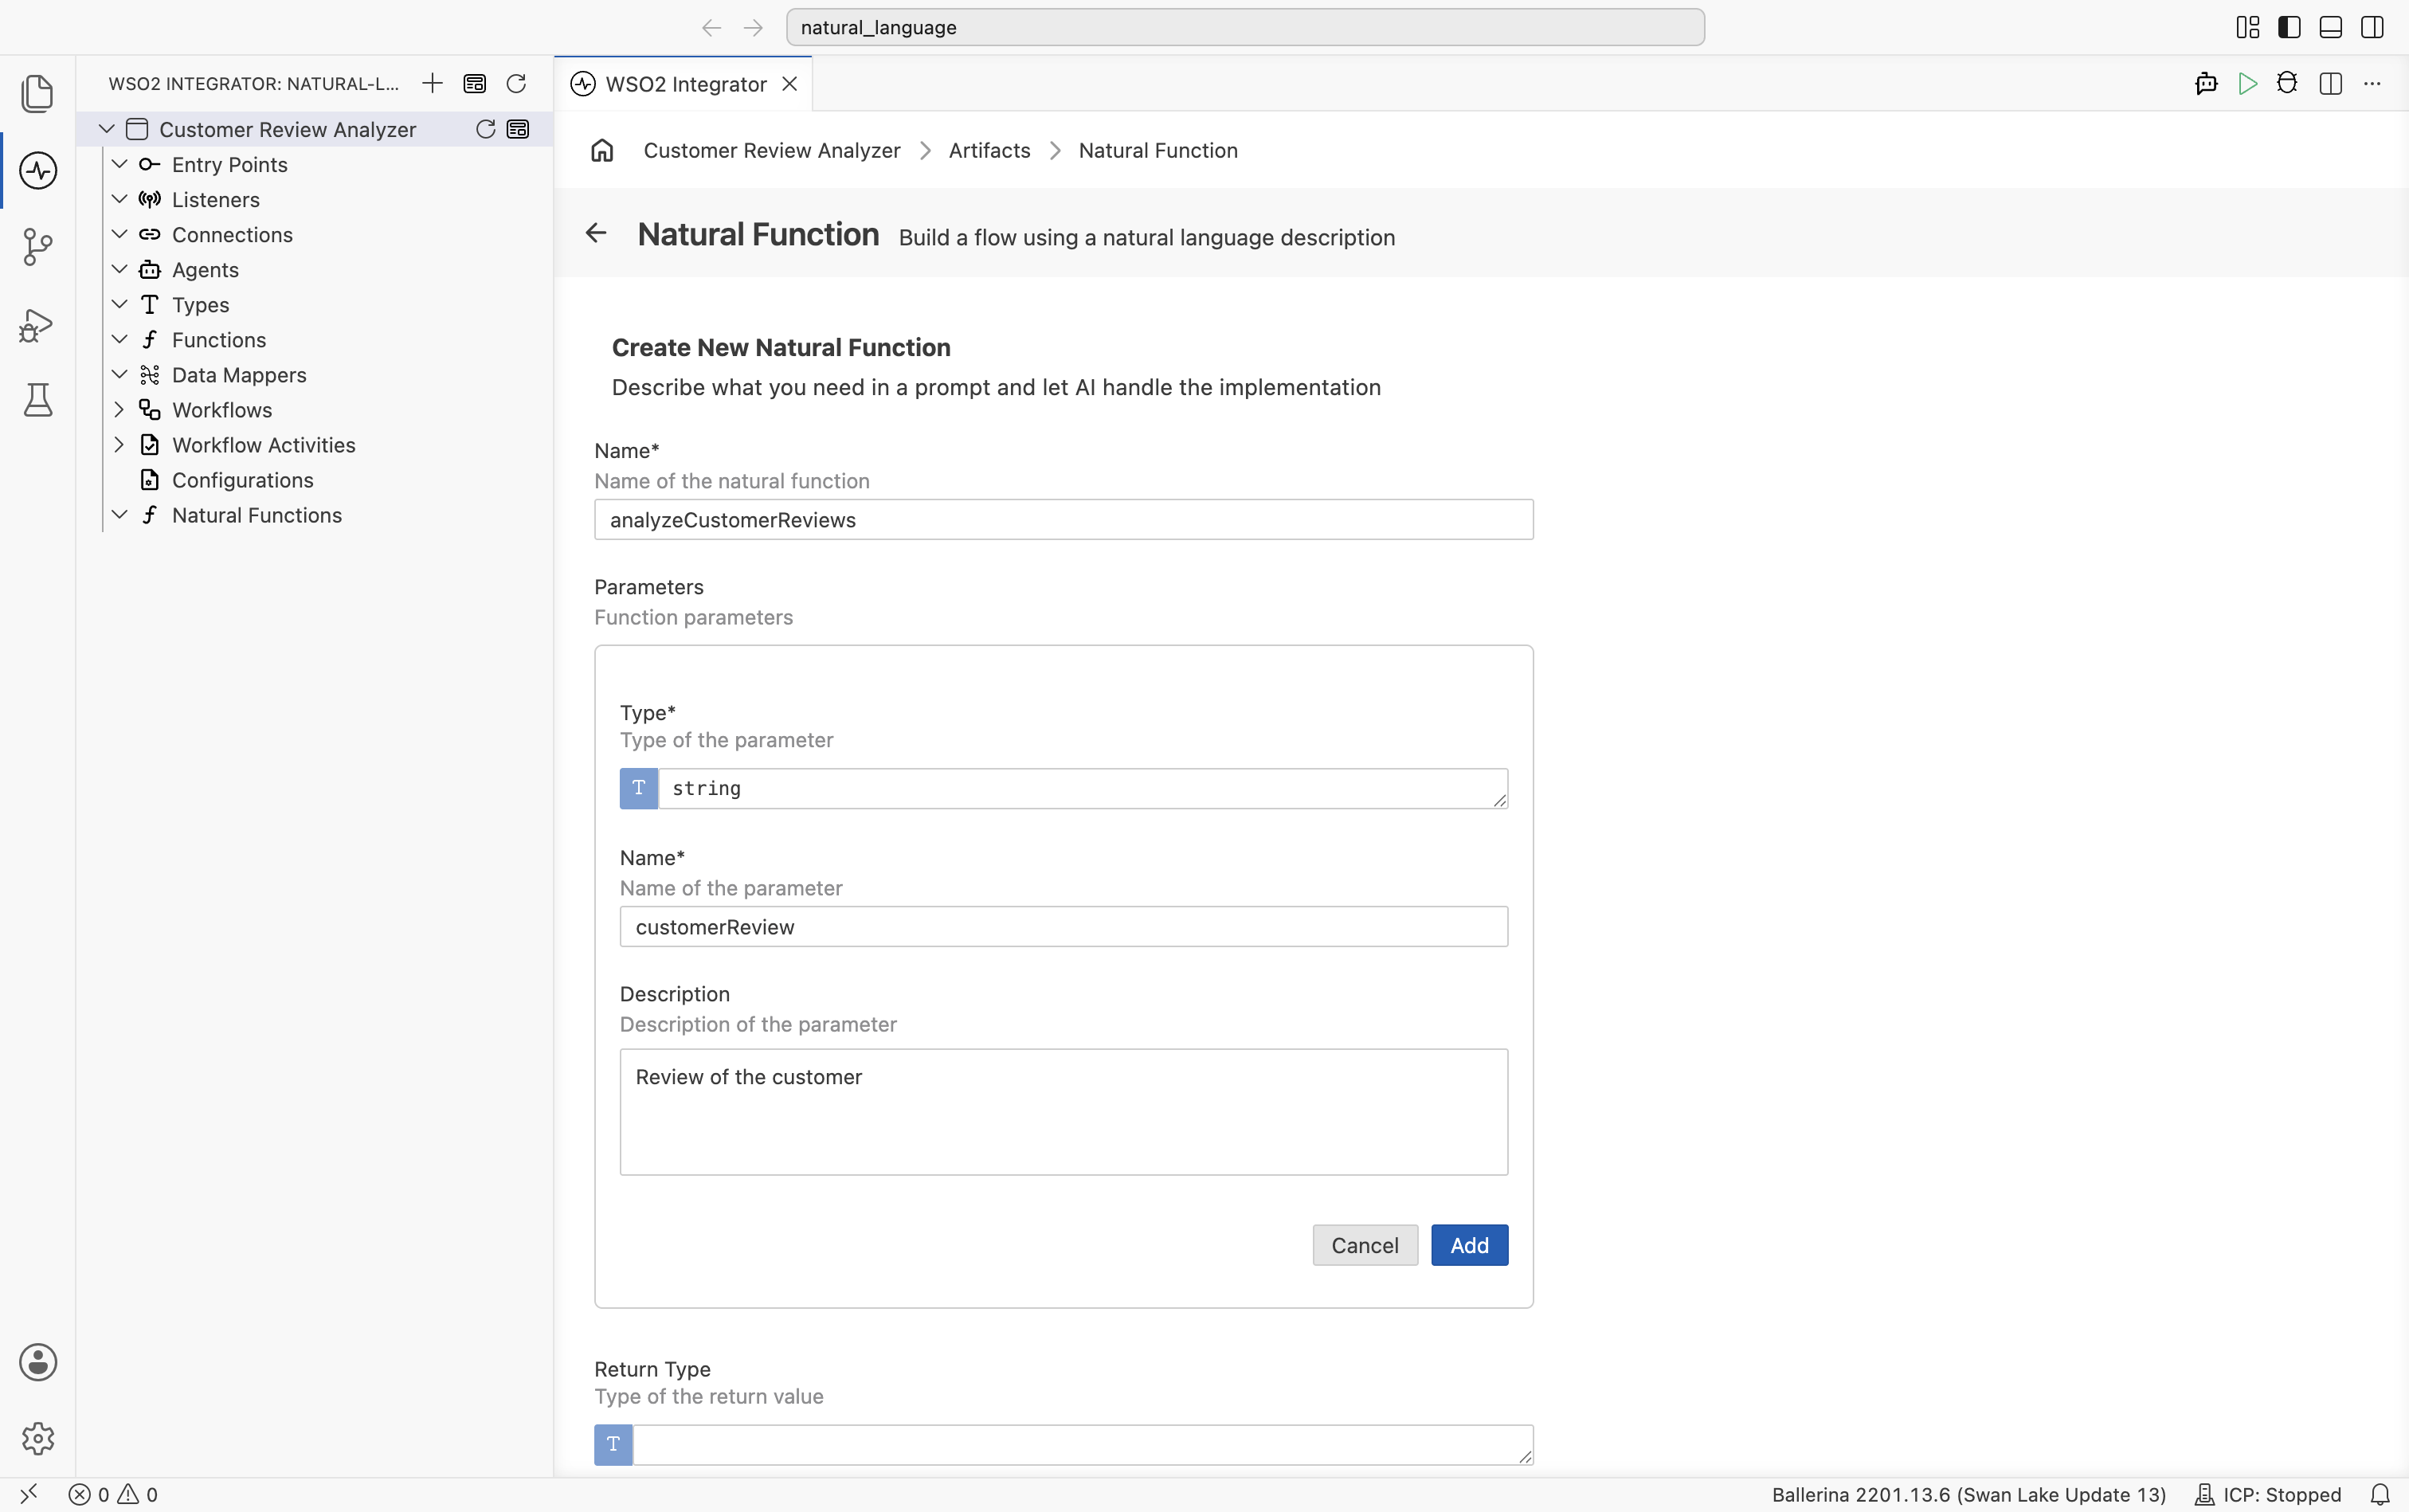Collapse the Customer Review Analyzer tree node
Viewport: 2409px width, 1512px height.
[107, 129]
